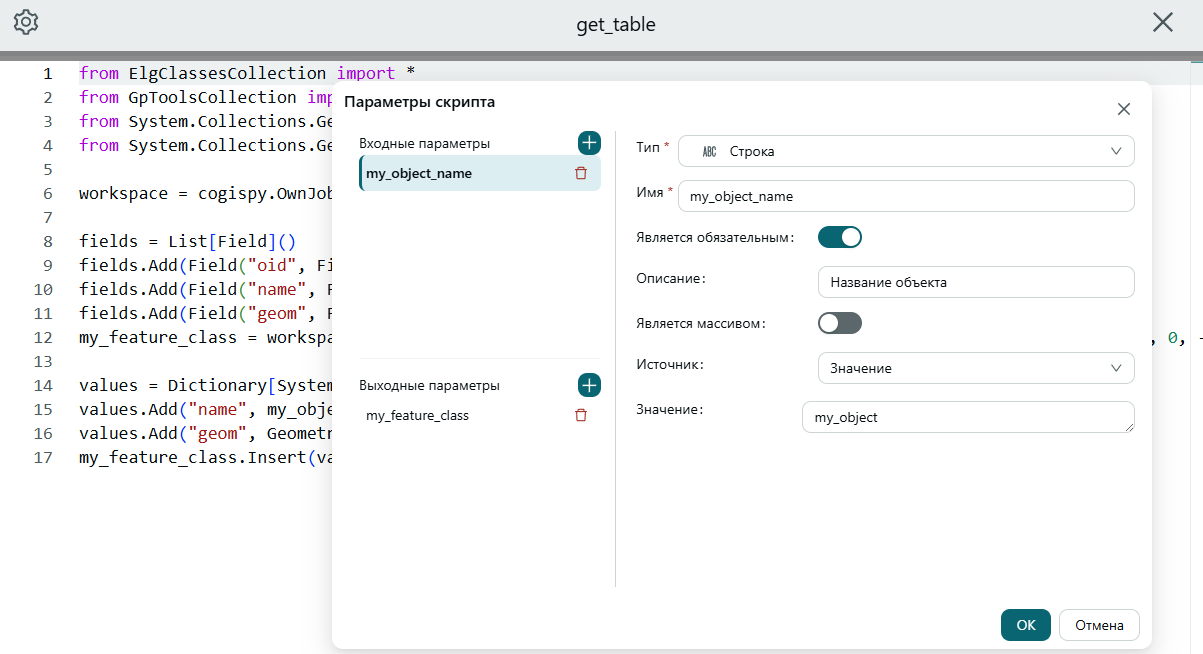Expand the Источник dropdown

976,368
